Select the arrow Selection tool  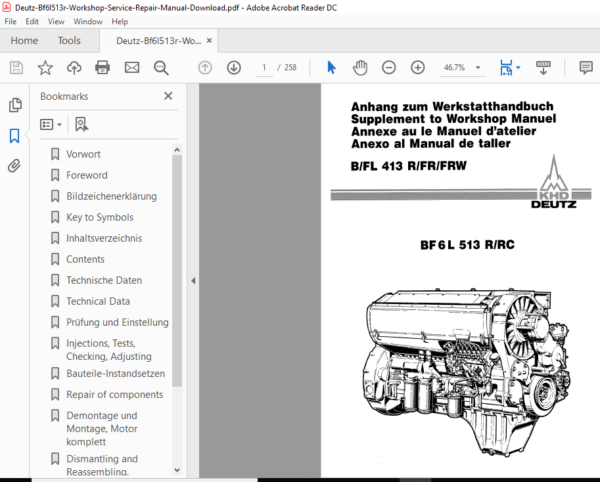331,68
